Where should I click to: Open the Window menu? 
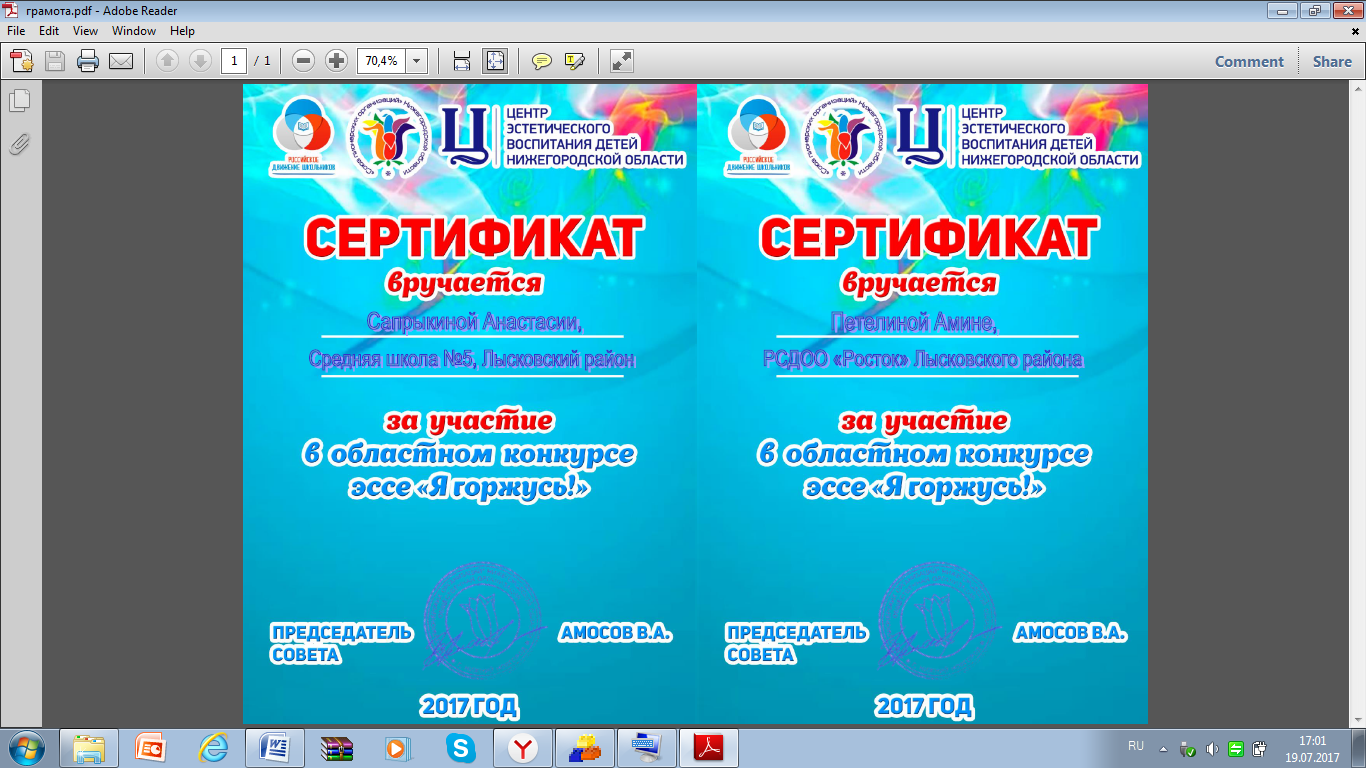133,31
